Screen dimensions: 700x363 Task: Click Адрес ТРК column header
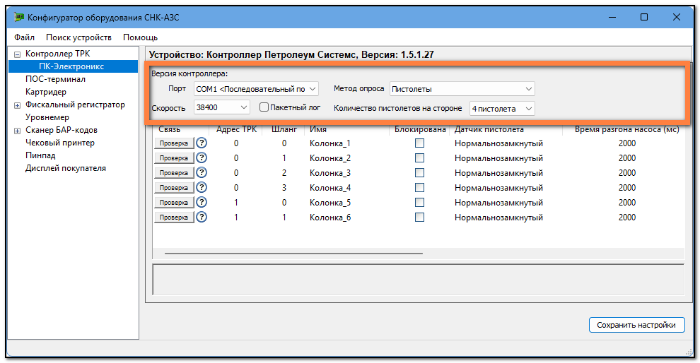[236, 129]
